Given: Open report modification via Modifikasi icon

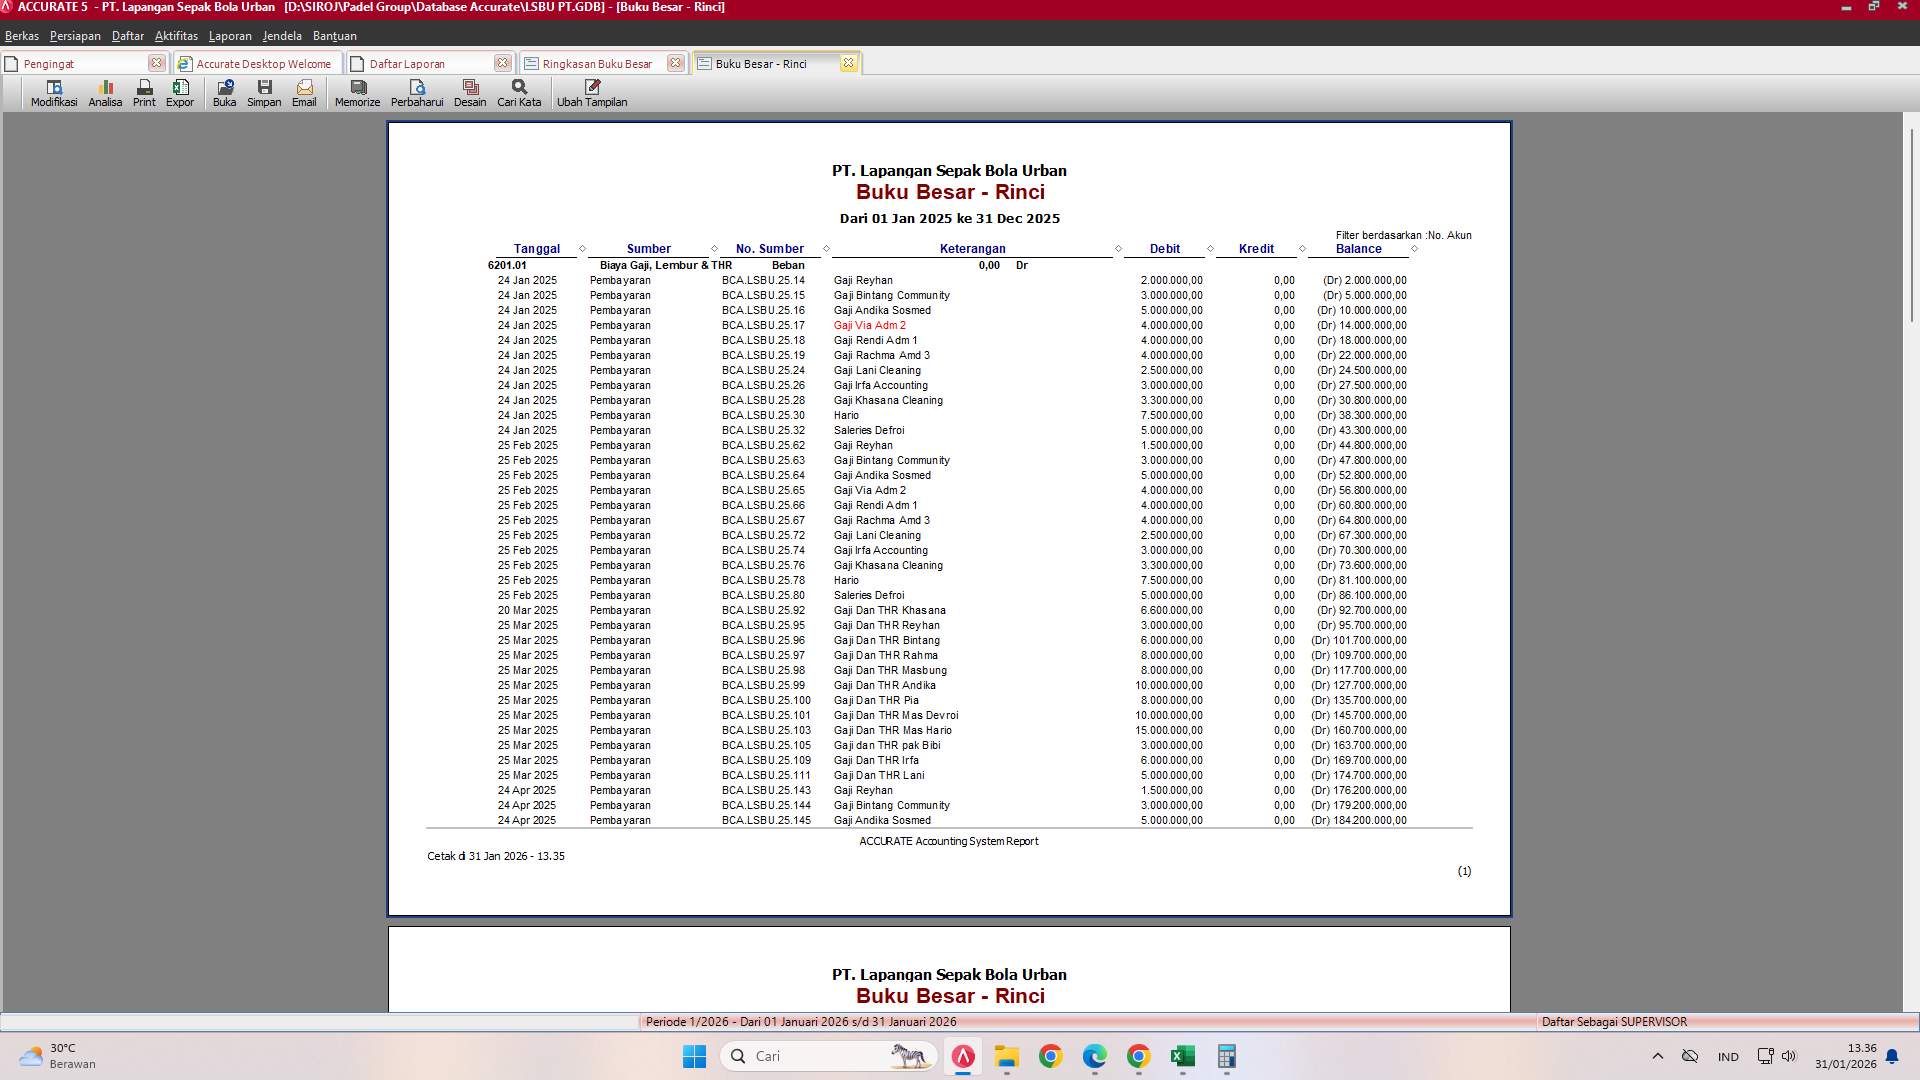Looking at the screenshot, I should coord(53,93).
